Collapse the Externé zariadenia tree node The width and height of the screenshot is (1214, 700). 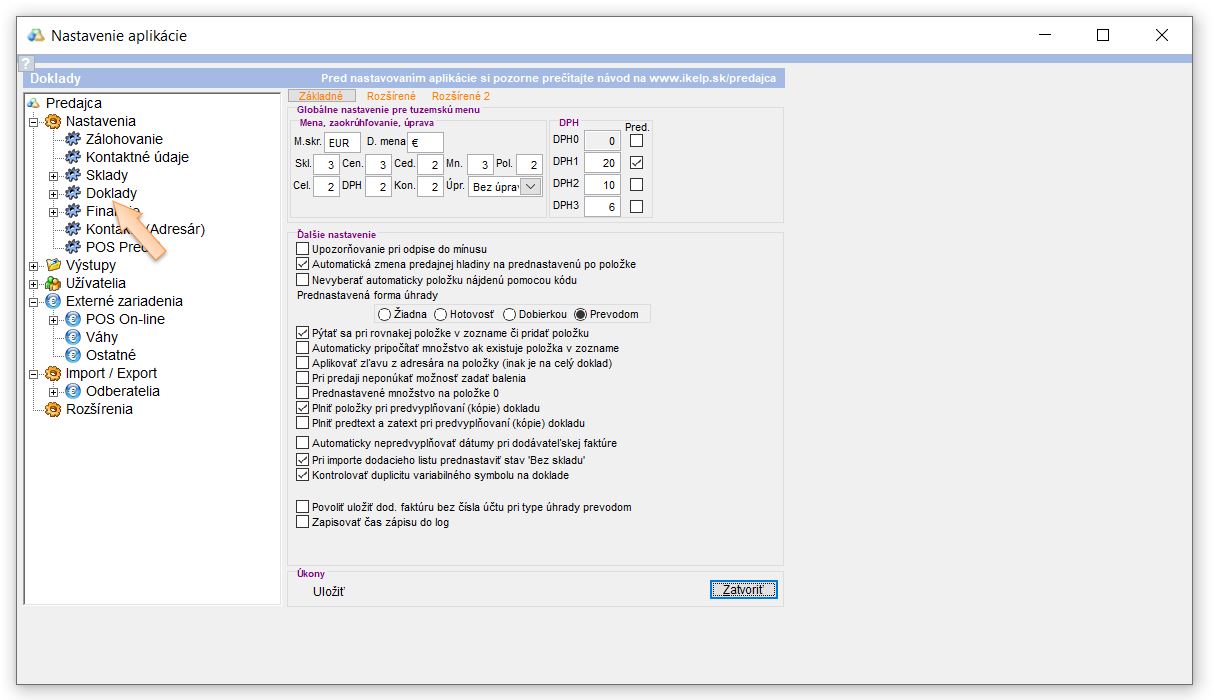(x=34, y=301)
